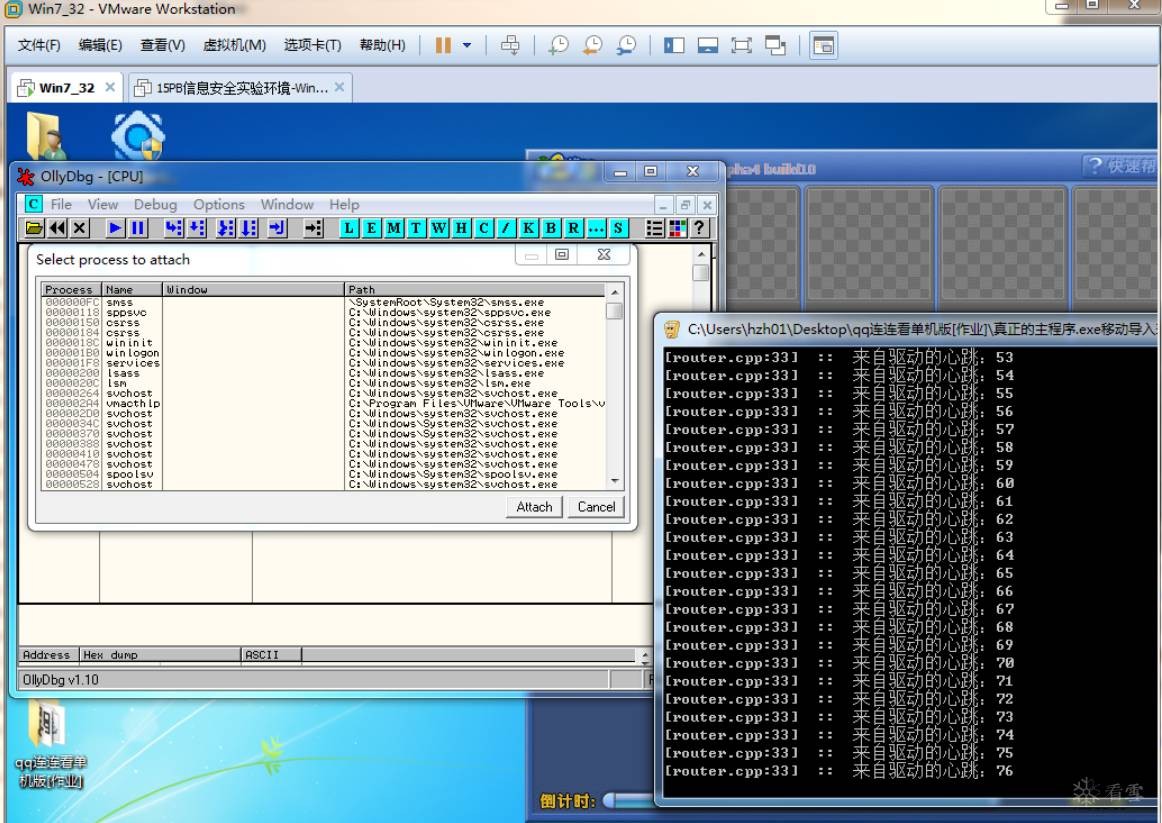Show Windows list with W button

(x=439, y=228)
